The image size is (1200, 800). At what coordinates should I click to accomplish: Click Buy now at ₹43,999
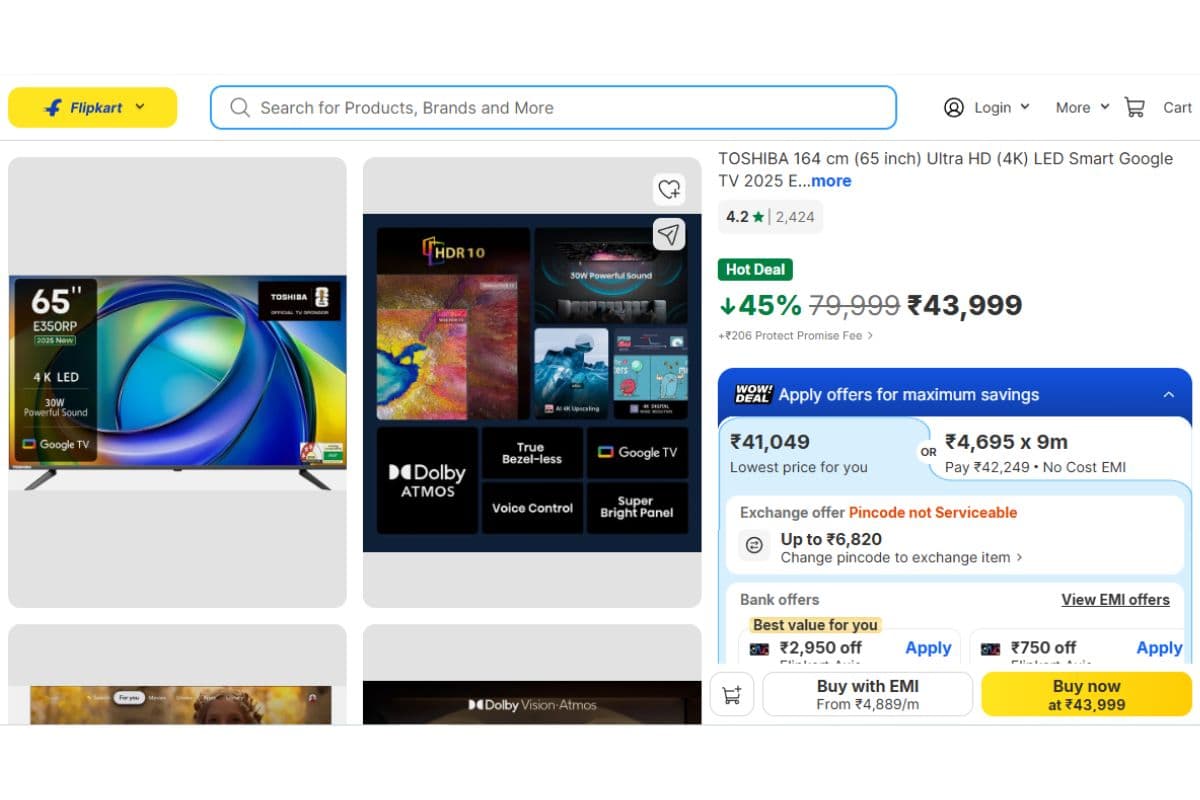1086,694
